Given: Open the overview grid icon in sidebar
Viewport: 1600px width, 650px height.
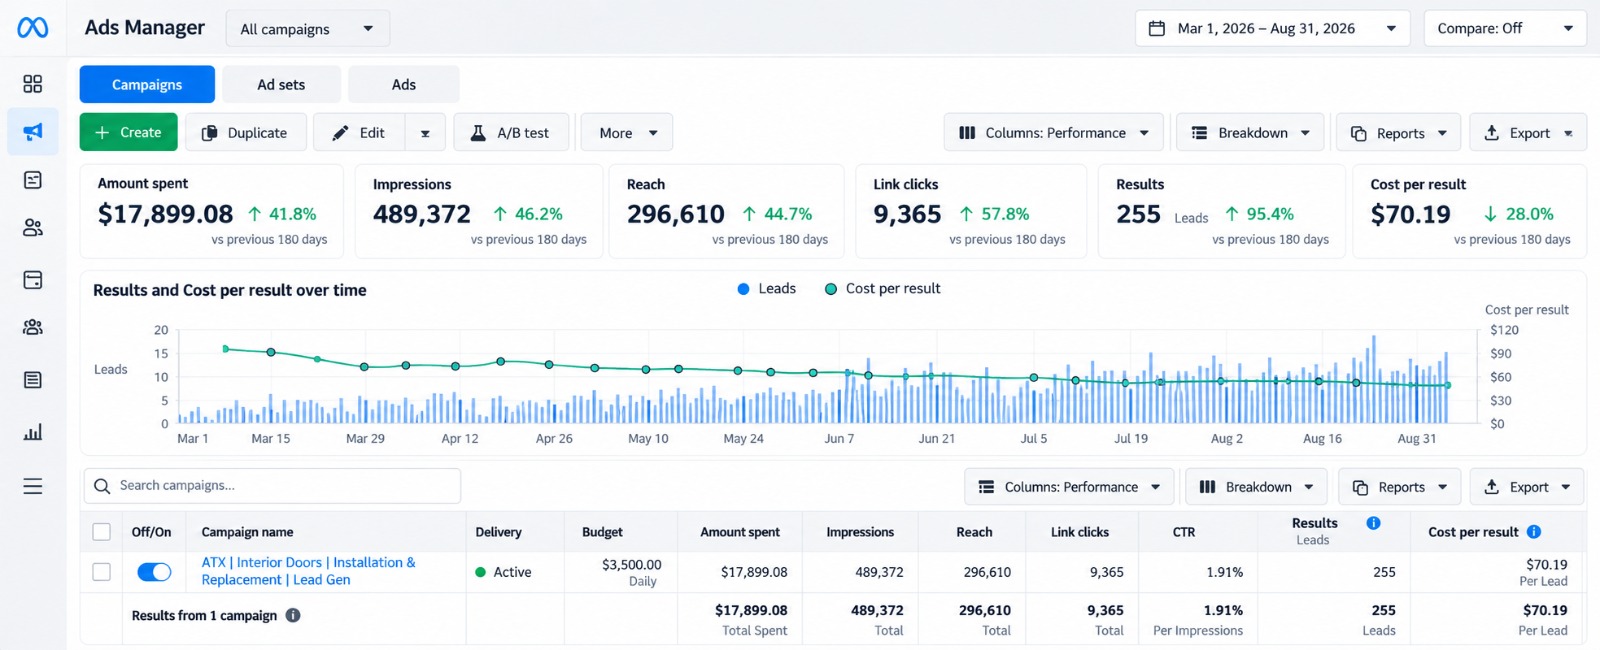Looking at the screenshot, I should click(33, 84).
